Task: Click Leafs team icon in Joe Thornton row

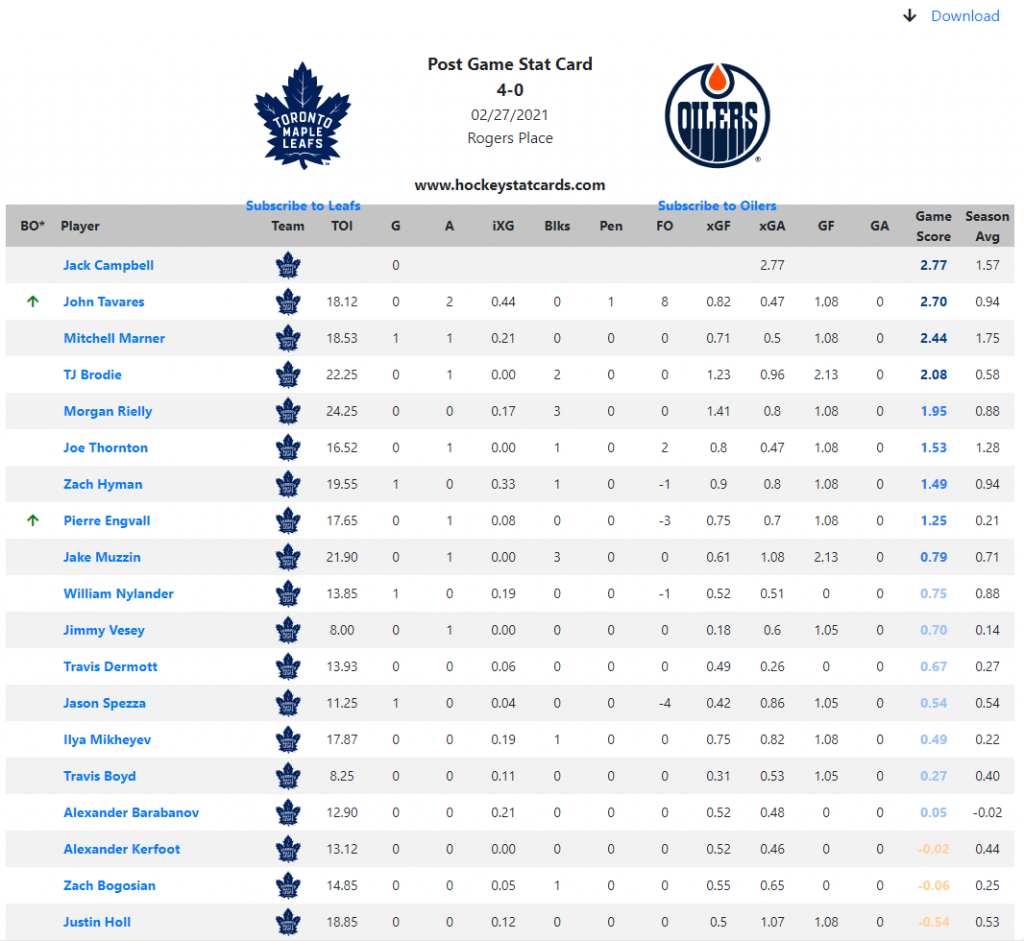Action: pos(288,449)
